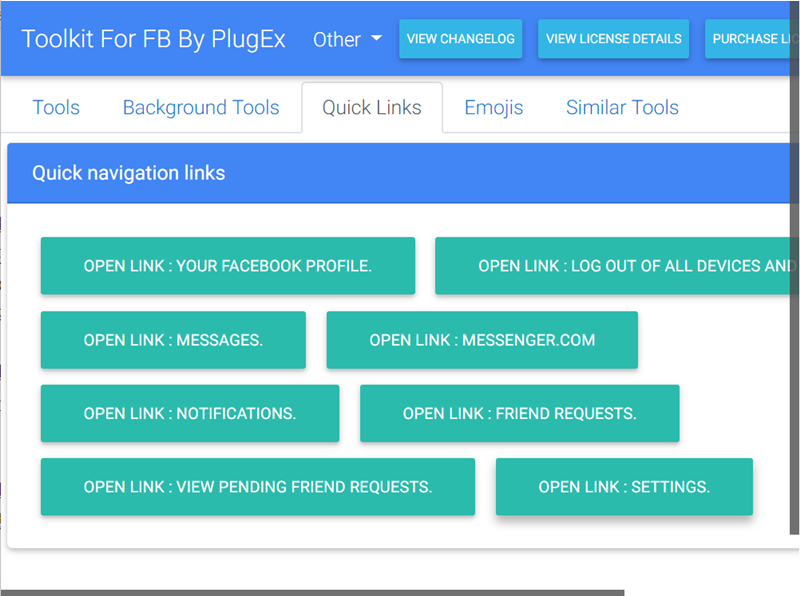Screen dimensions: 800x596
Task: Open the Similar Tools tab
Action: tap(622, 108)
